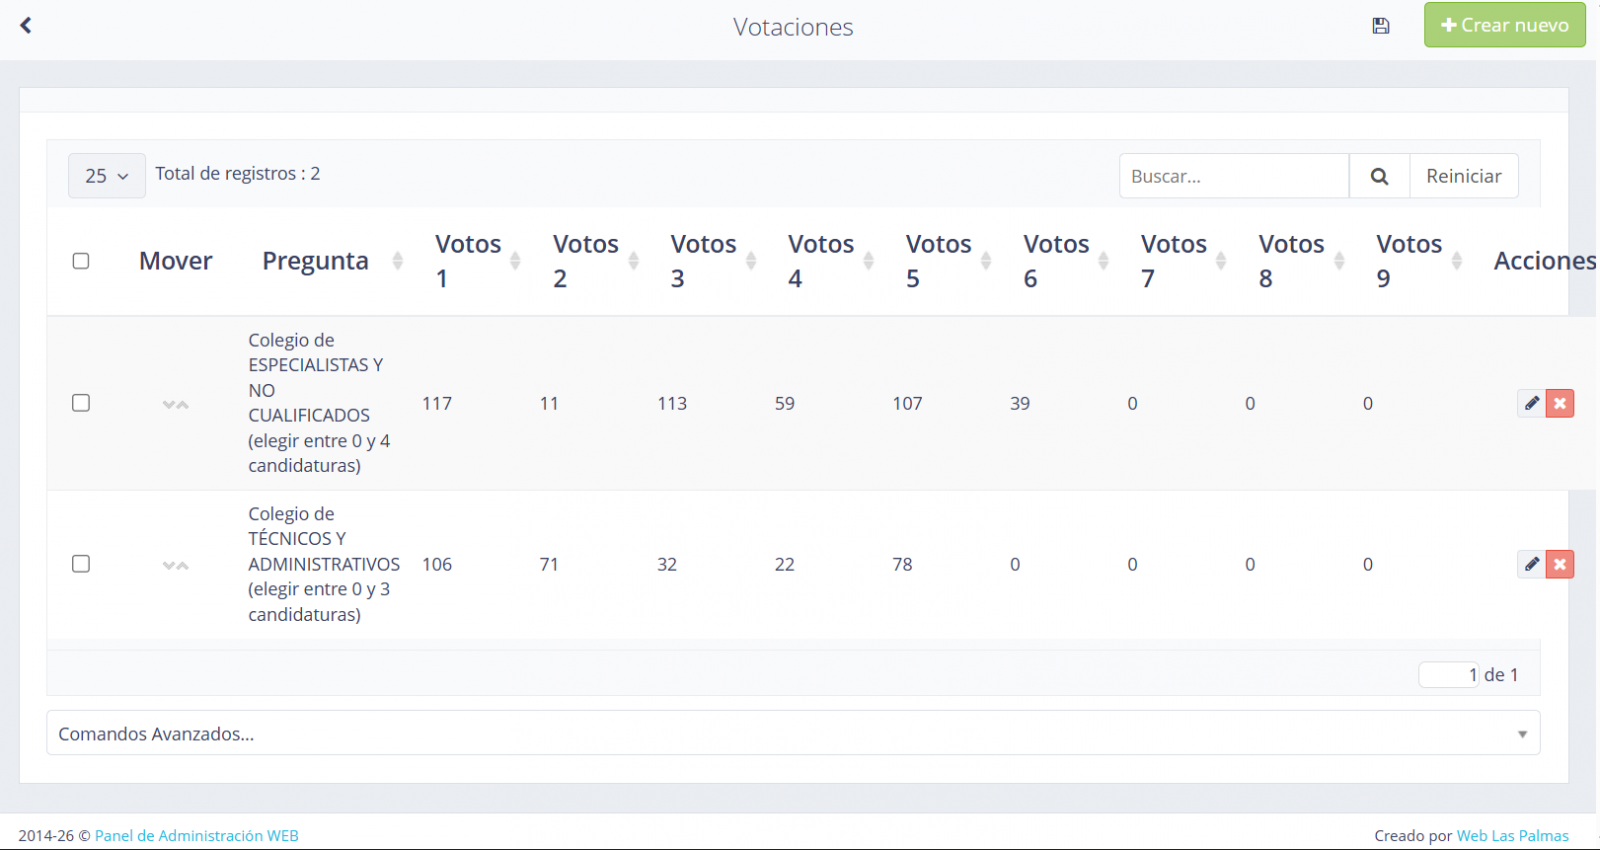Check the TÉCNICOS Y ADMINISTRATIVOS row checkbox
The image size is (1600, 850).
[x=81, y=564]
